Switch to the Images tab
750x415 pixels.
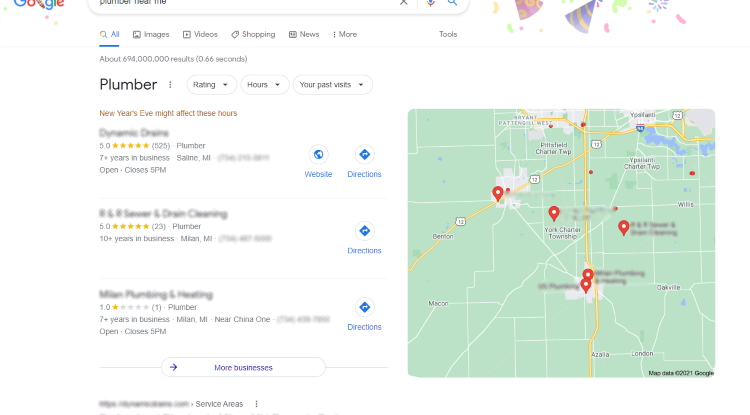151,34
